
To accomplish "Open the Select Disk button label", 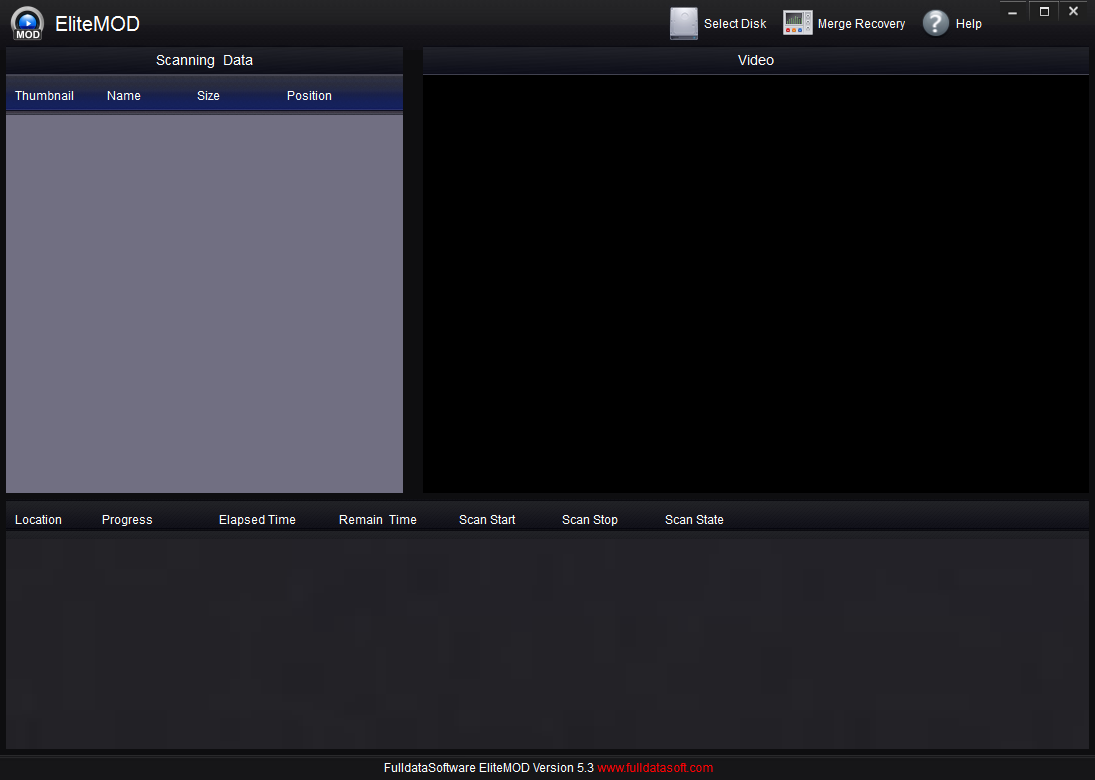I will coord(735,24).
